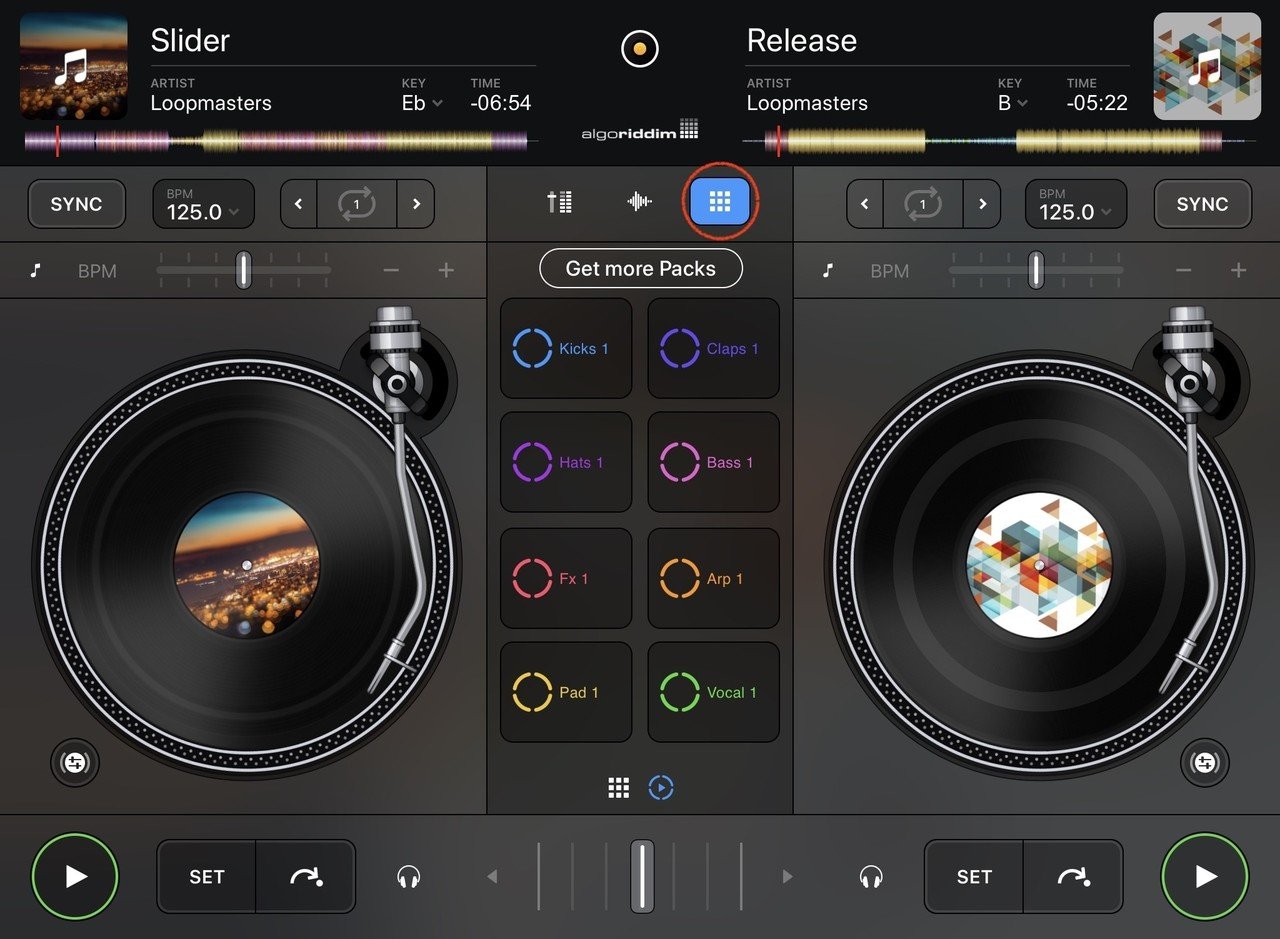Click the right deck music note icon
1280x939 pixels.
[x=828, y=270]
